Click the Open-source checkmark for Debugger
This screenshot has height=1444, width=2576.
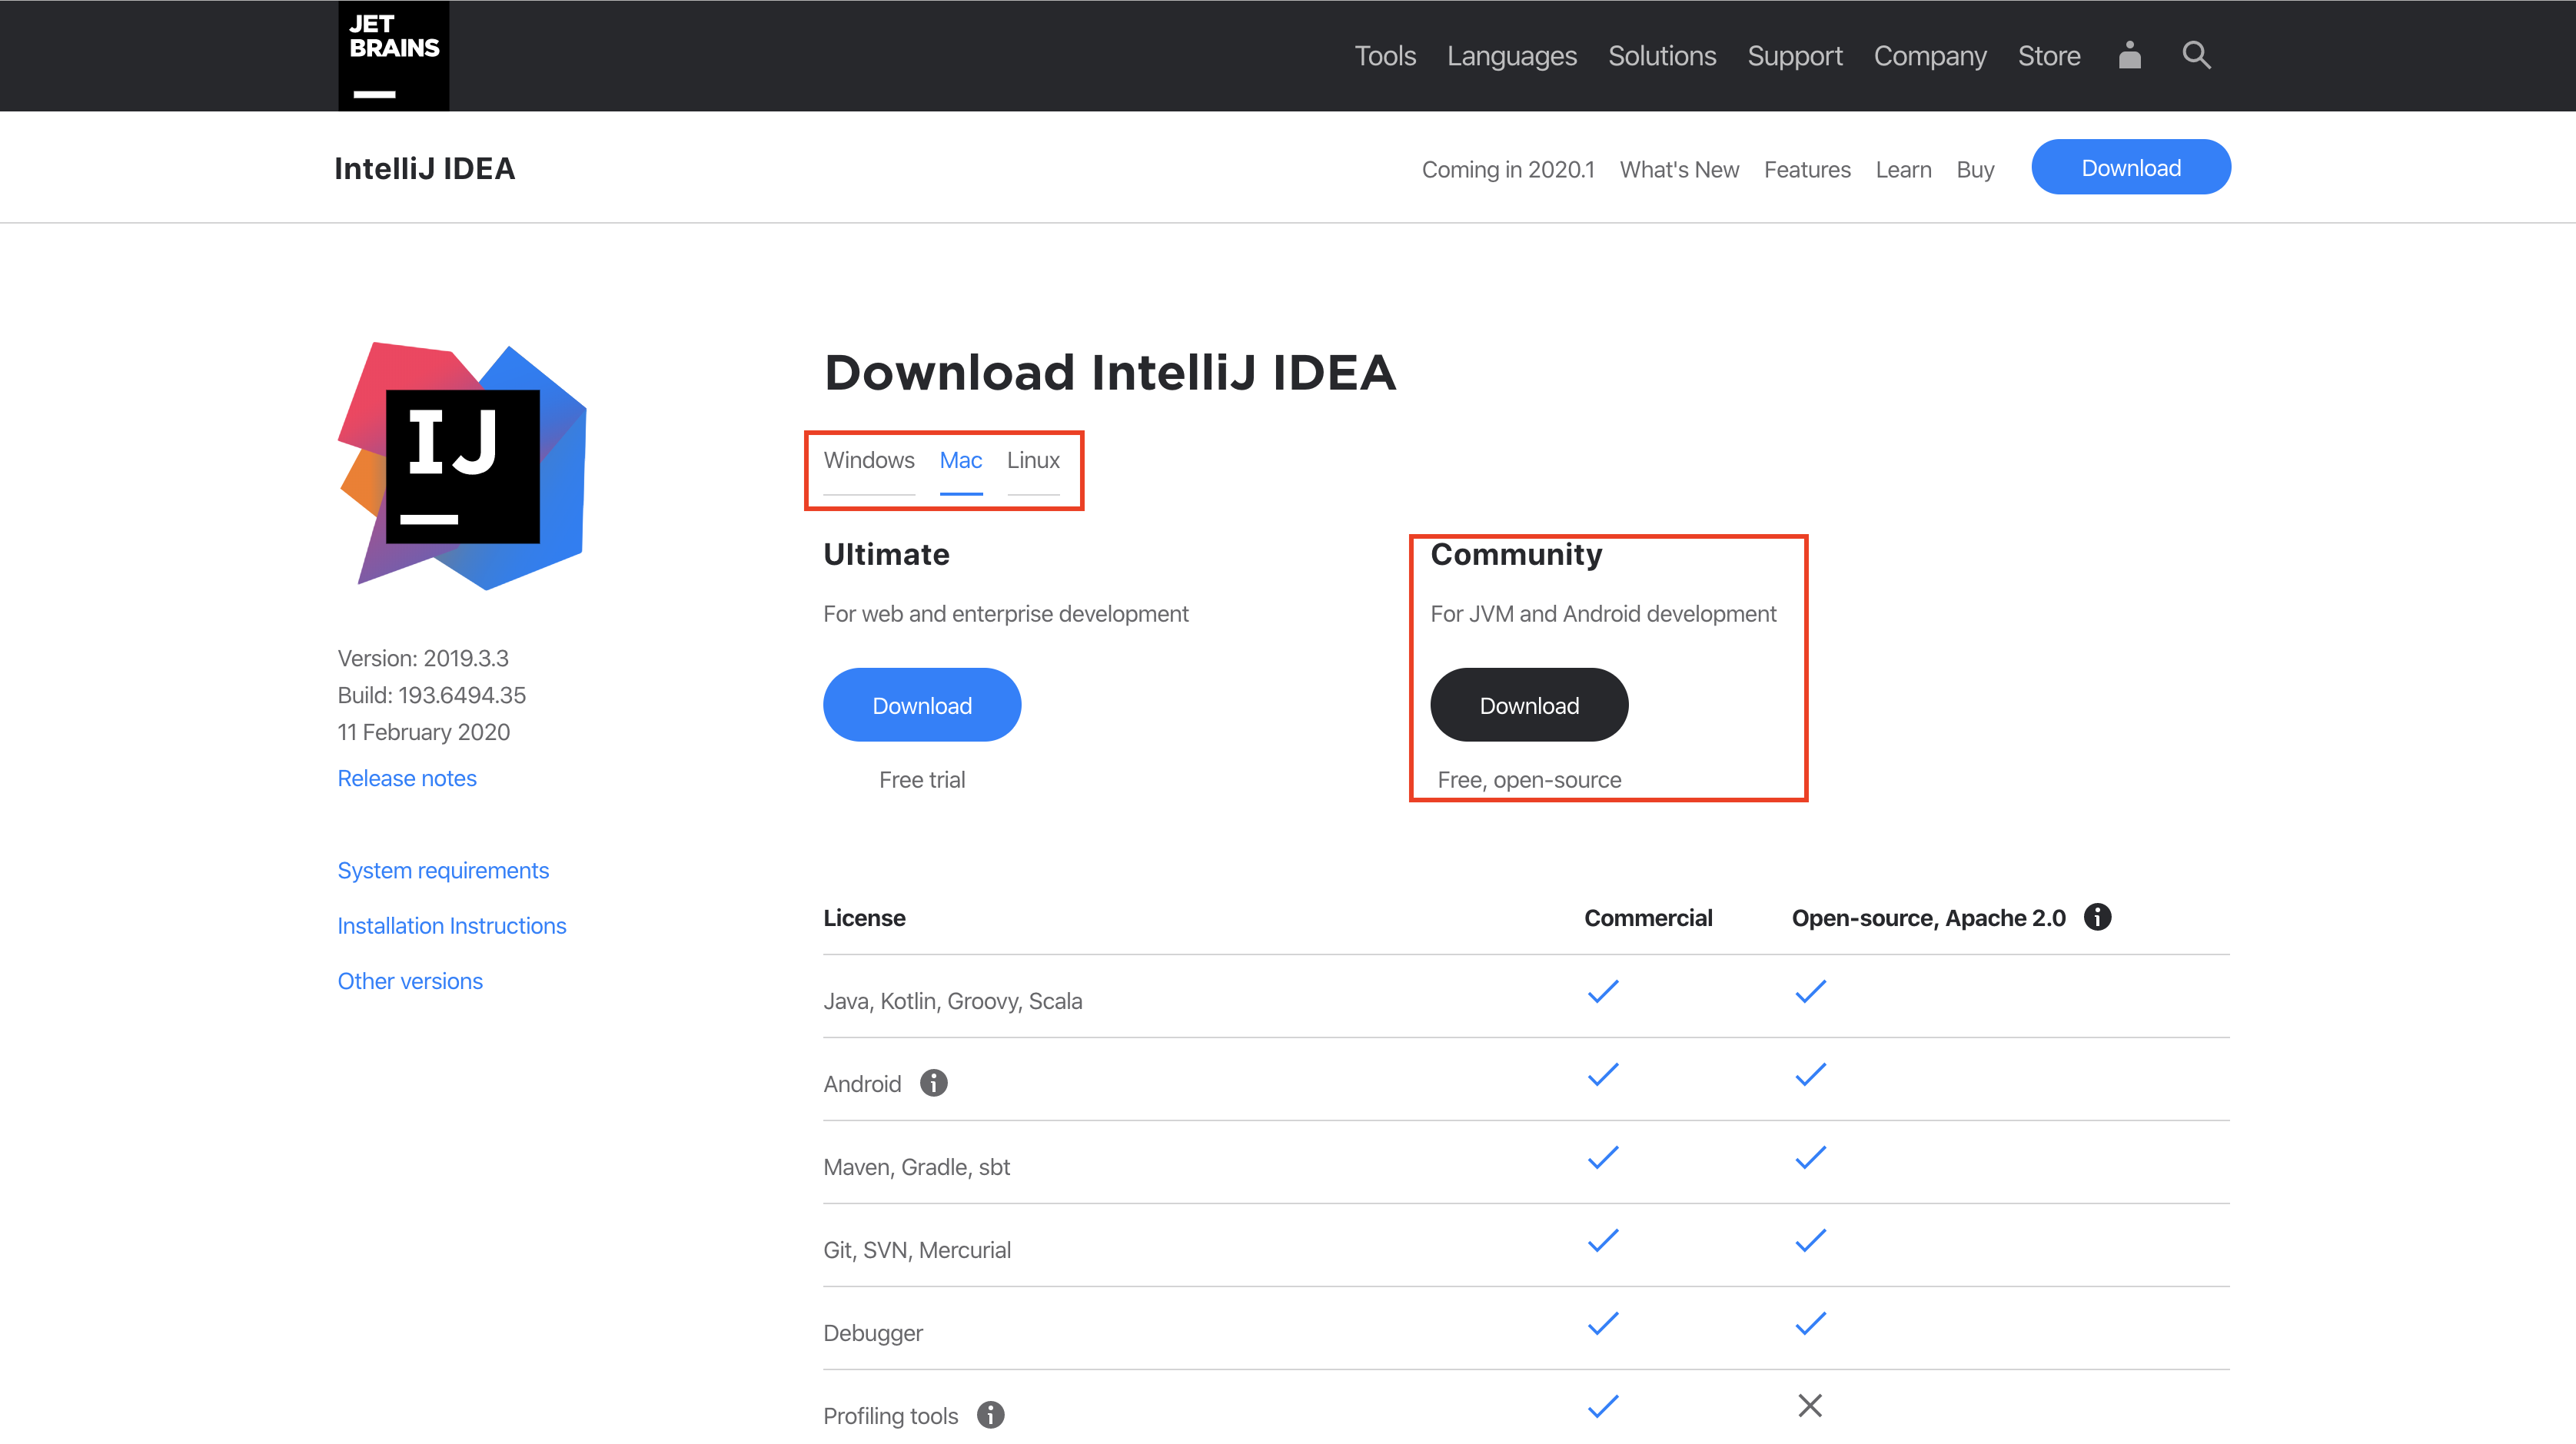(1809, 1322)
